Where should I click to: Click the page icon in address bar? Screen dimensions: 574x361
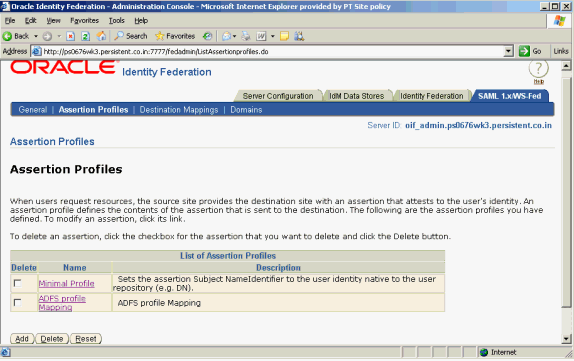click(x=36, y=51)
